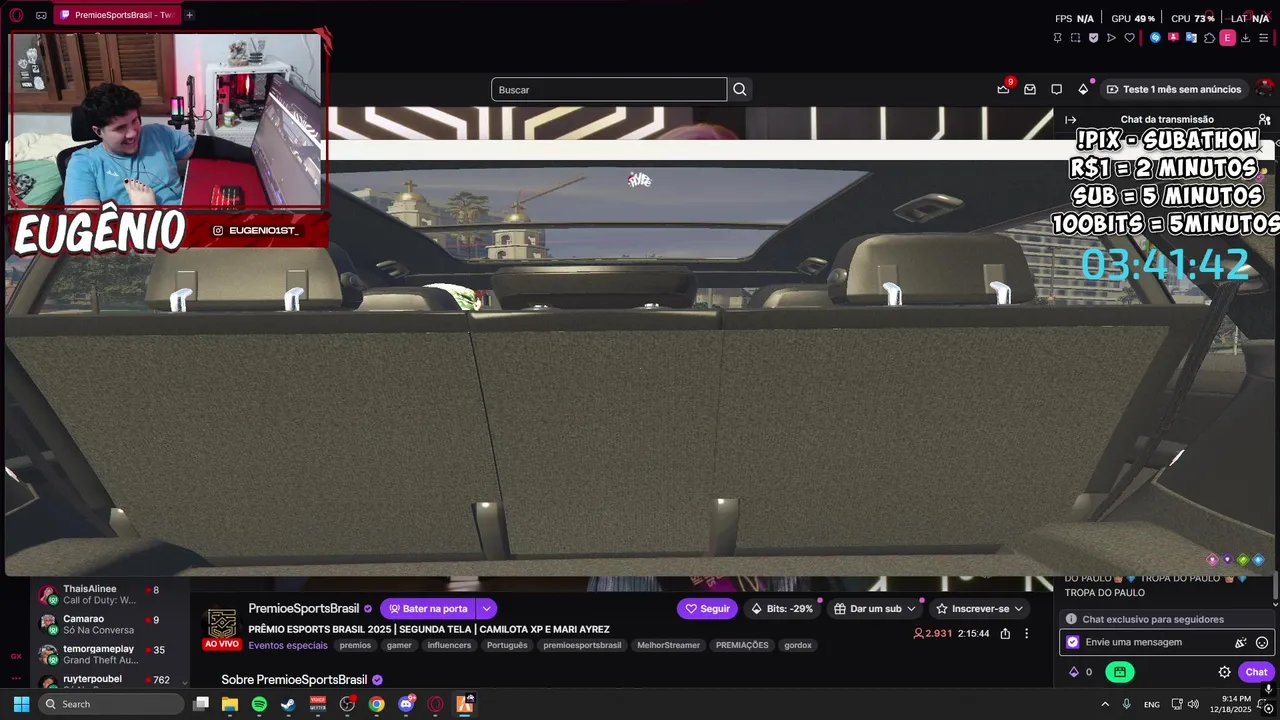Bookmark page with the heart icon
The height and width of the screenshot is (720, 1280).
pyautogui.click(x=1129, y=38)
